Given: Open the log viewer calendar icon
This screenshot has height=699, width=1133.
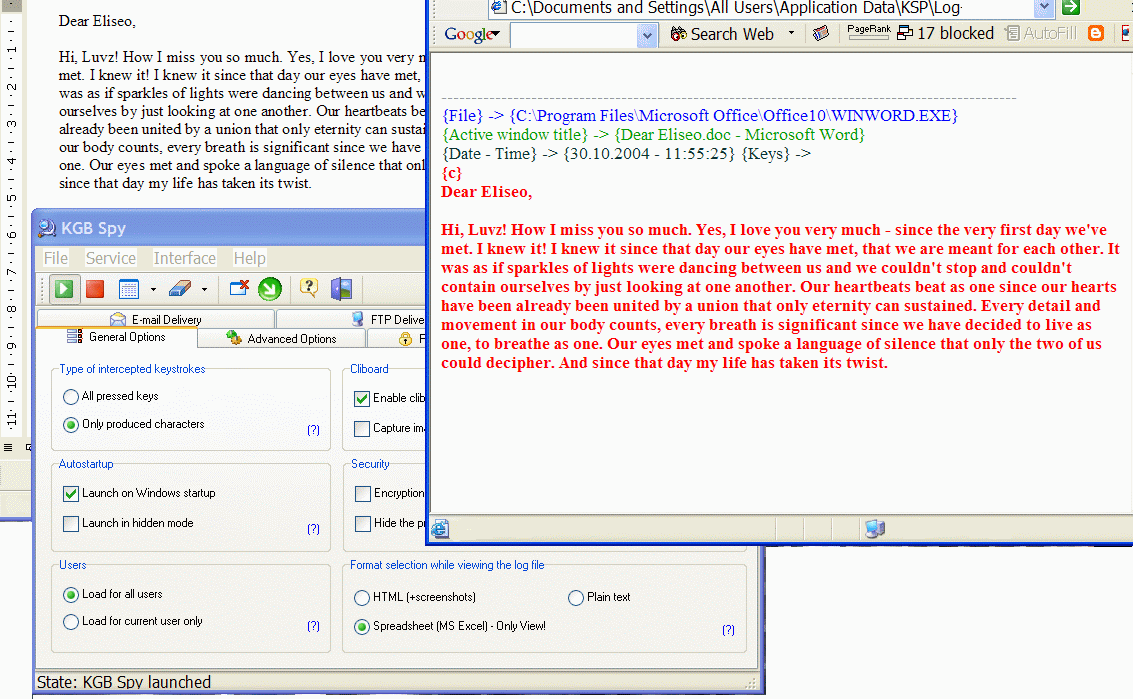Looking at the screenshot, I should 129,289.
